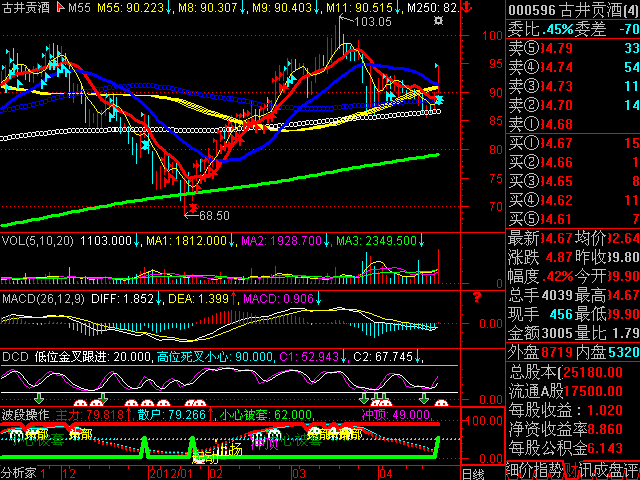Select the 买③ order row
Viewport: 640px width, 480px height.
point(573,181)
